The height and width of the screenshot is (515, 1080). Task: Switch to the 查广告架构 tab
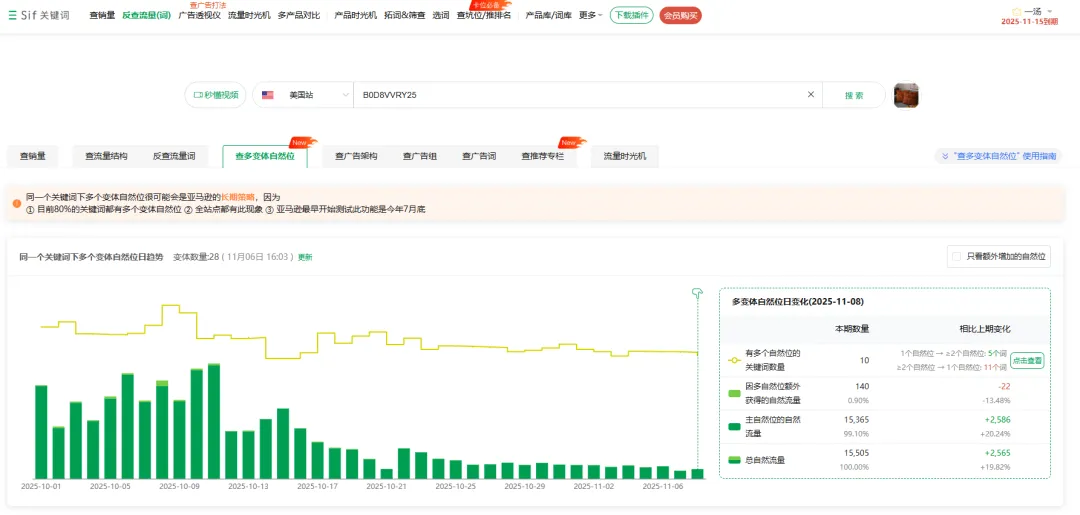pos(356,156)
